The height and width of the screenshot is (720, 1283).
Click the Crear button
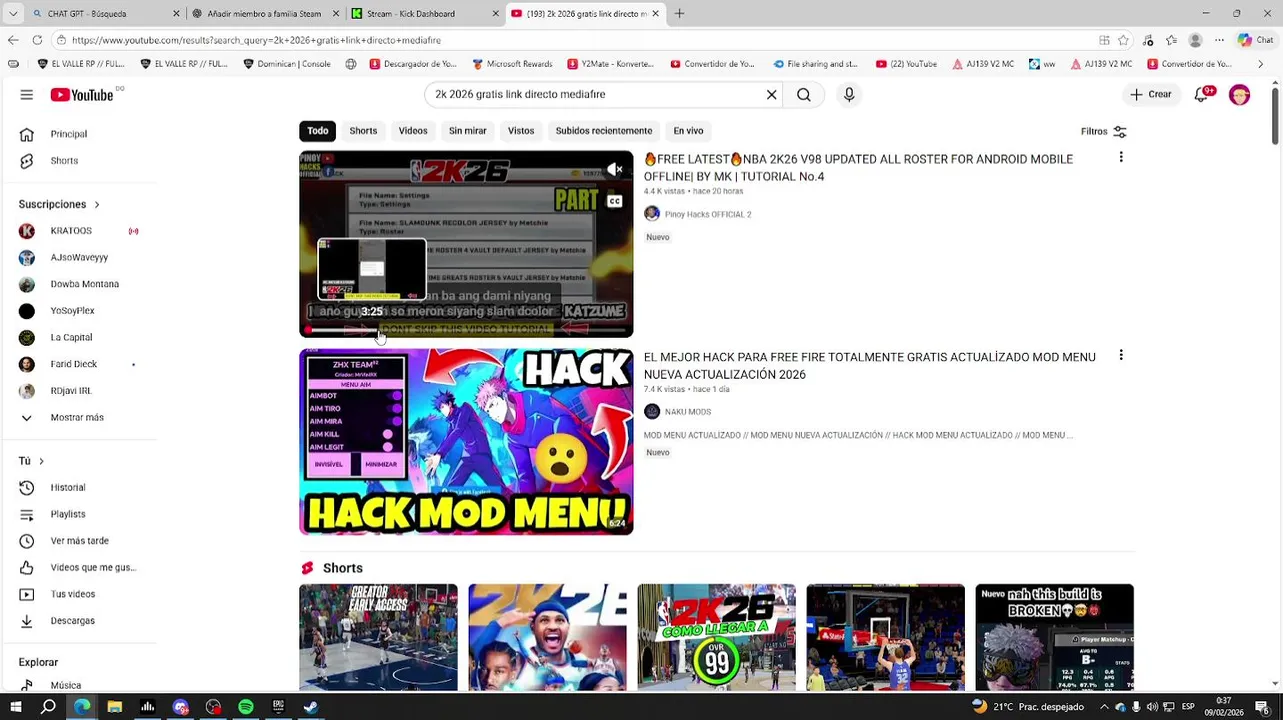point(1150,94)
